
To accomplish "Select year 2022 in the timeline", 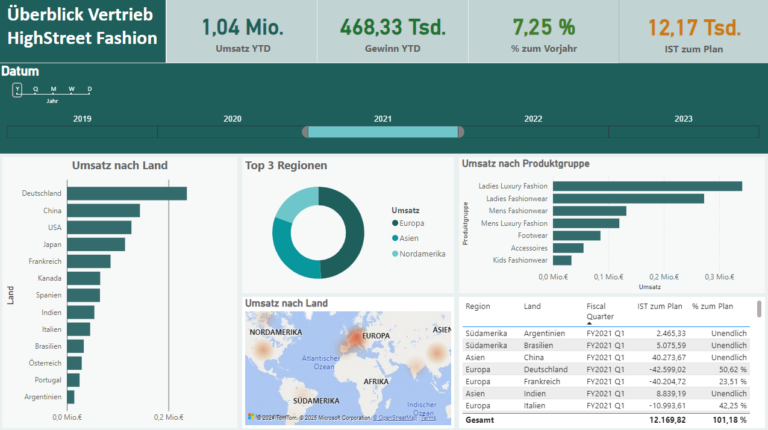I will (x=533, y=132).
